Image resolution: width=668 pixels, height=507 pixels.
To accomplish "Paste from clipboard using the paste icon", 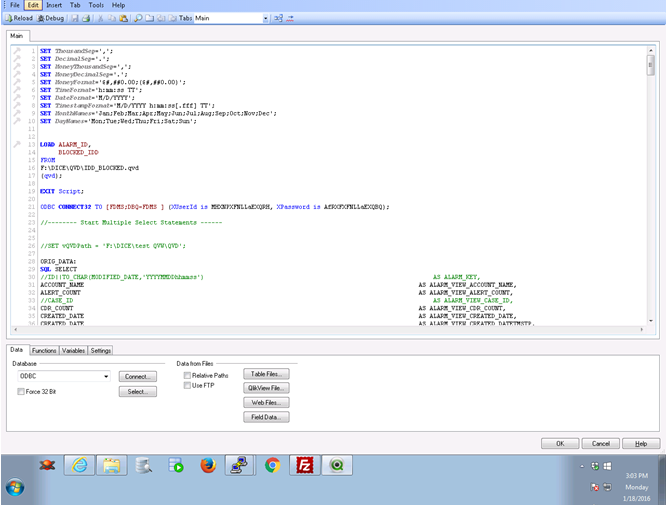I will coord(124,18).
